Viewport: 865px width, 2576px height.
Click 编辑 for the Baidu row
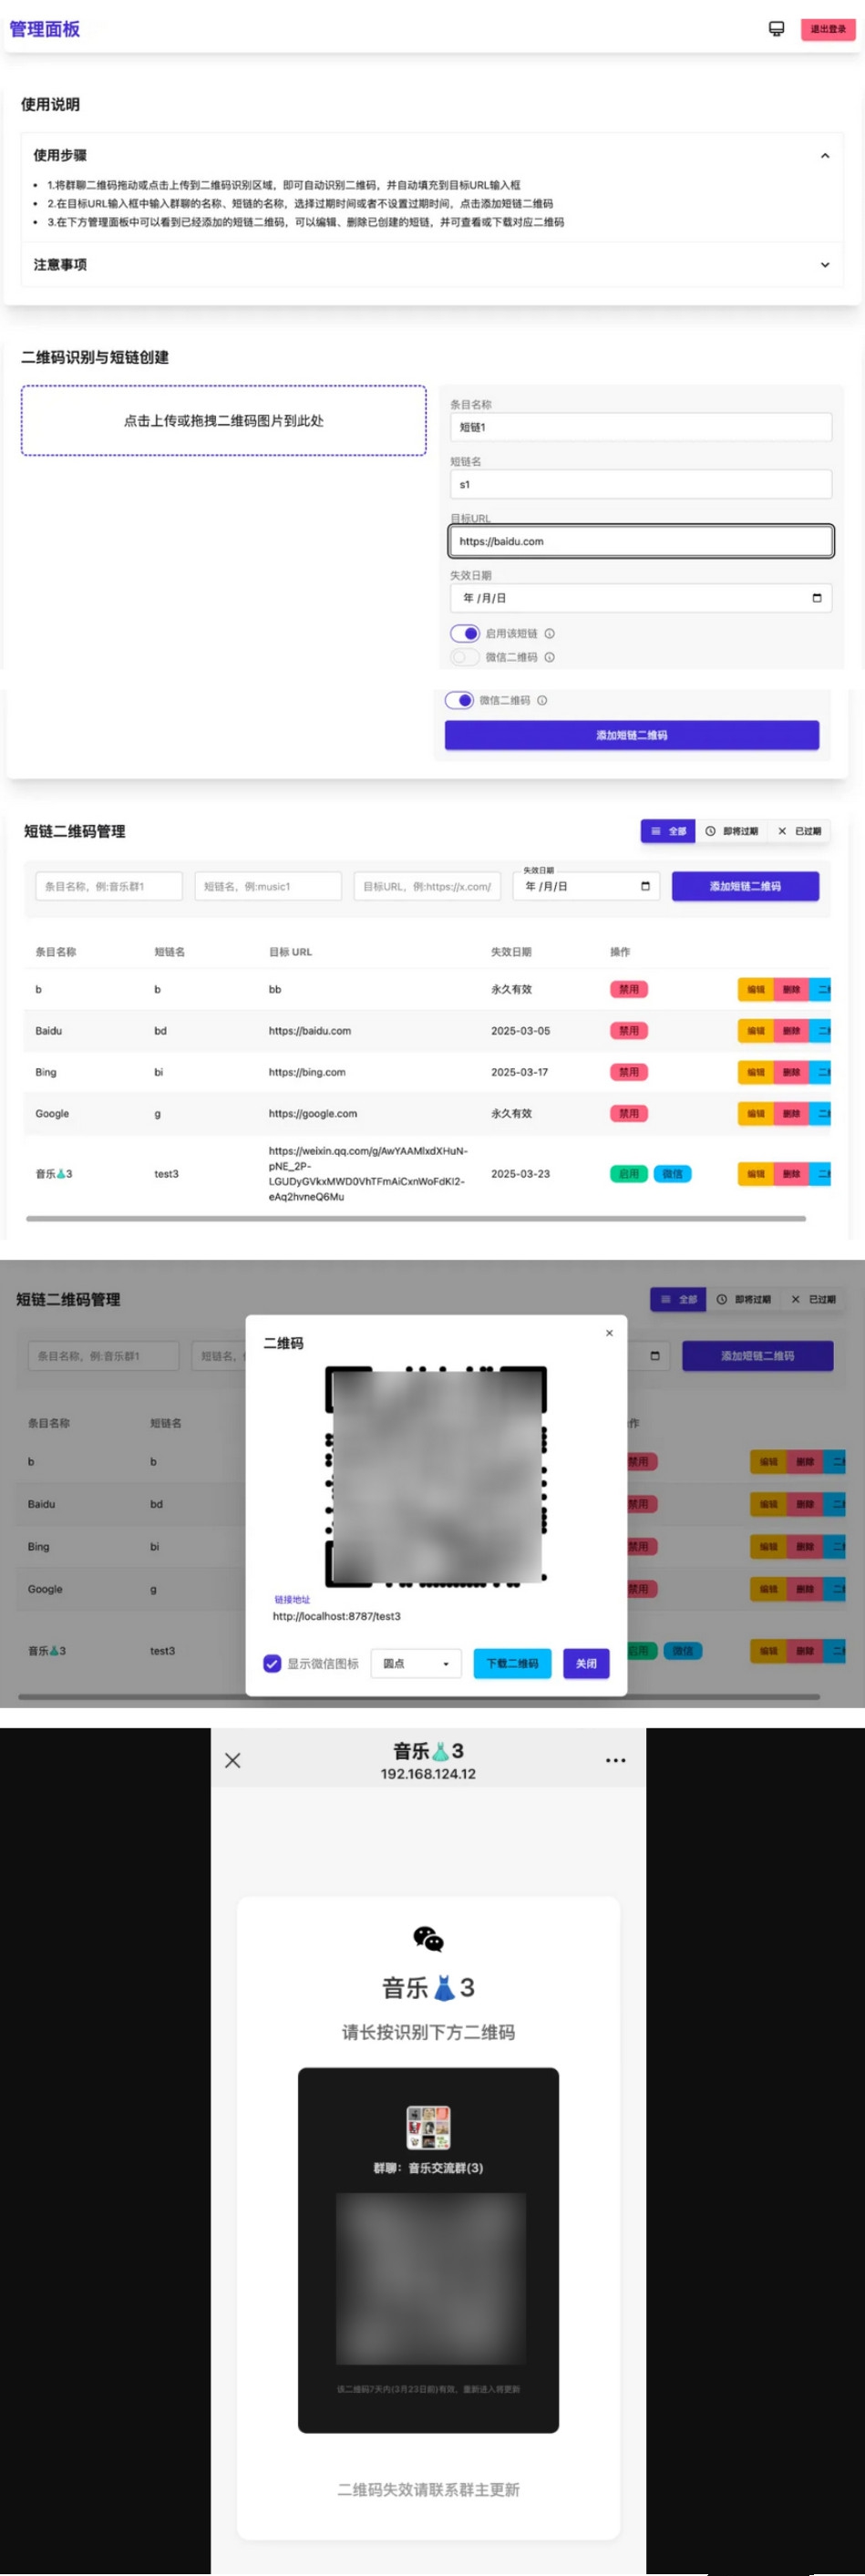(756, 1030)
